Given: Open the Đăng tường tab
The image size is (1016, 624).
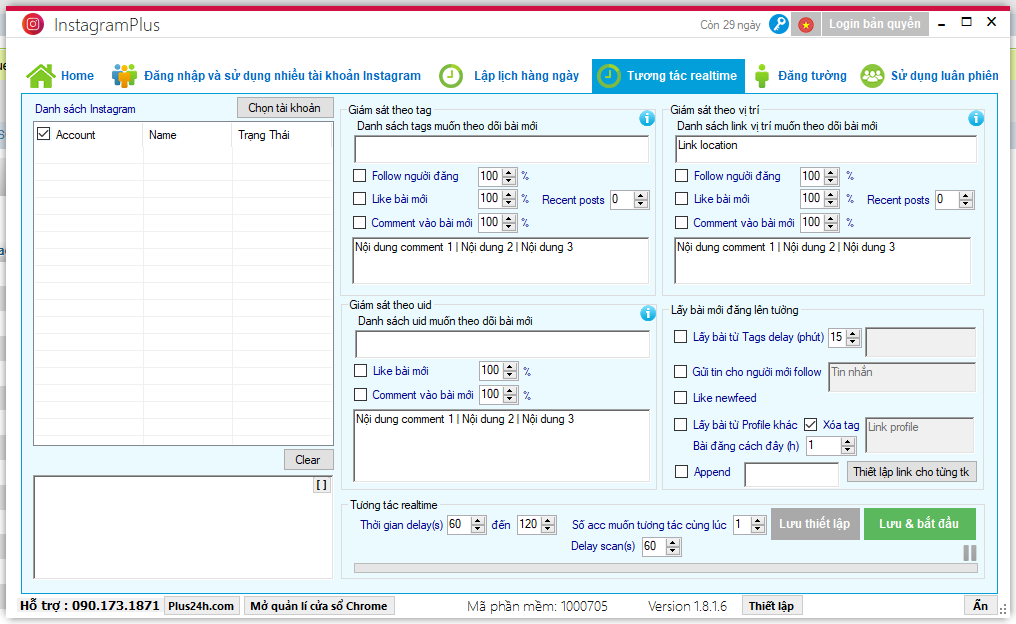Looking at the screenshot, I should click(x=801, y=76).
